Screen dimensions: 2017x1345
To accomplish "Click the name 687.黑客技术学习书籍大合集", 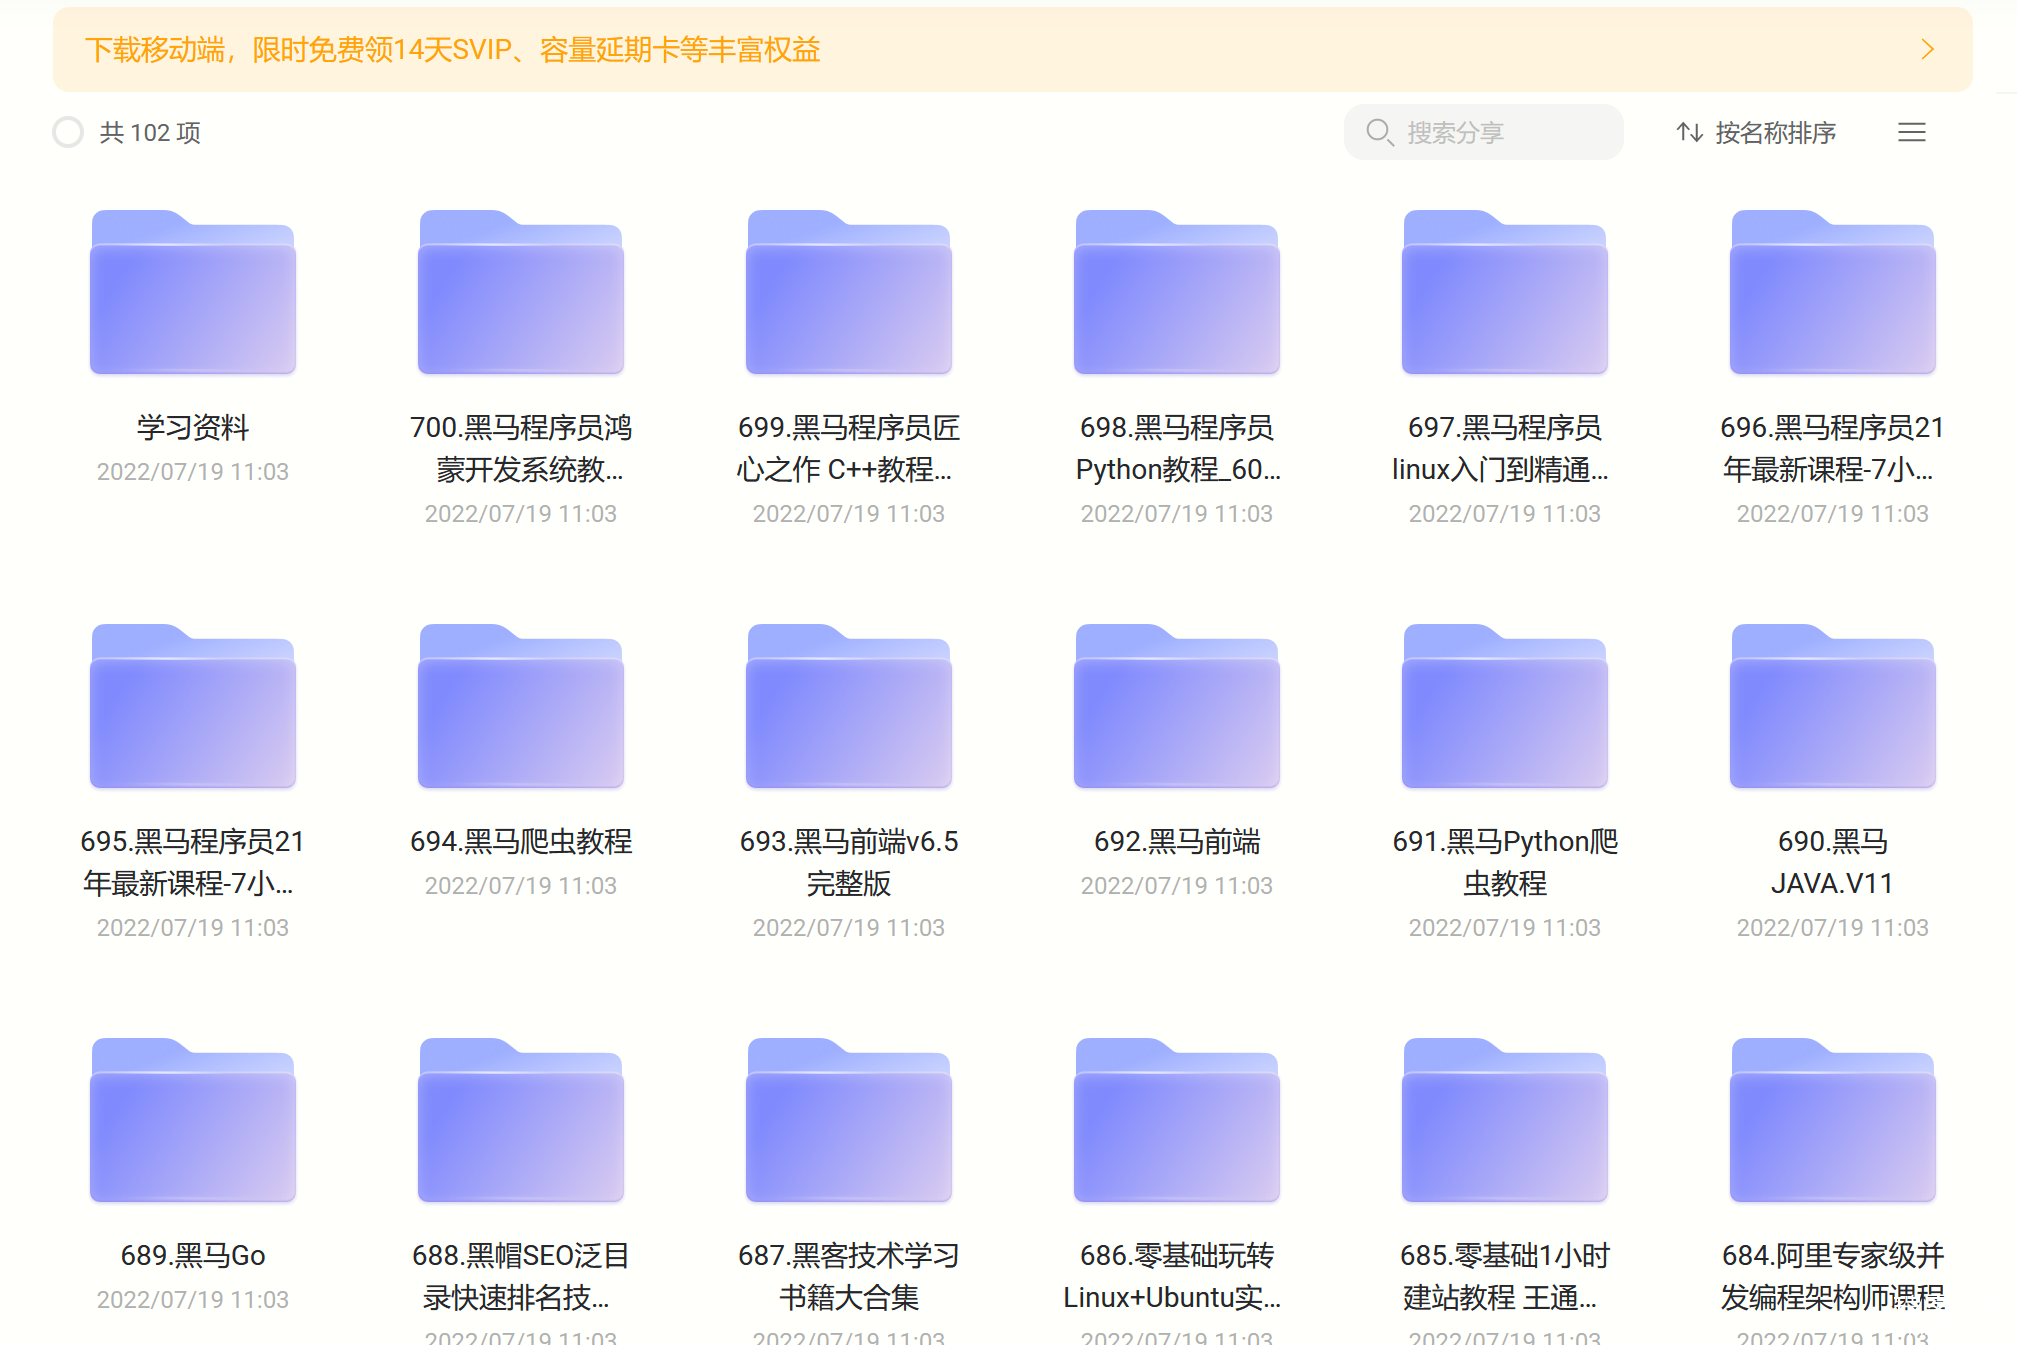I will tap(849, 1277).
